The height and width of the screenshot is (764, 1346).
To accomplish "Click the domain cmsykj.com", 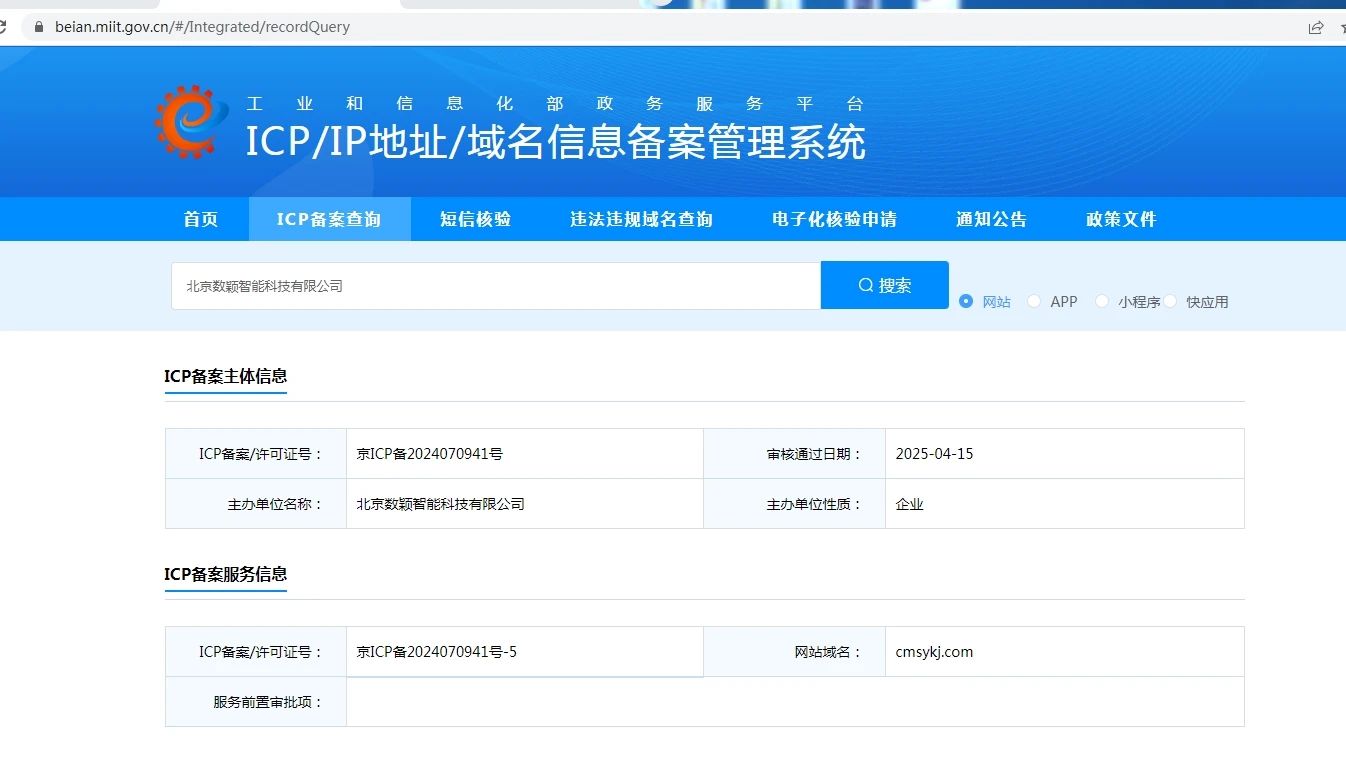I will (934, 652).
